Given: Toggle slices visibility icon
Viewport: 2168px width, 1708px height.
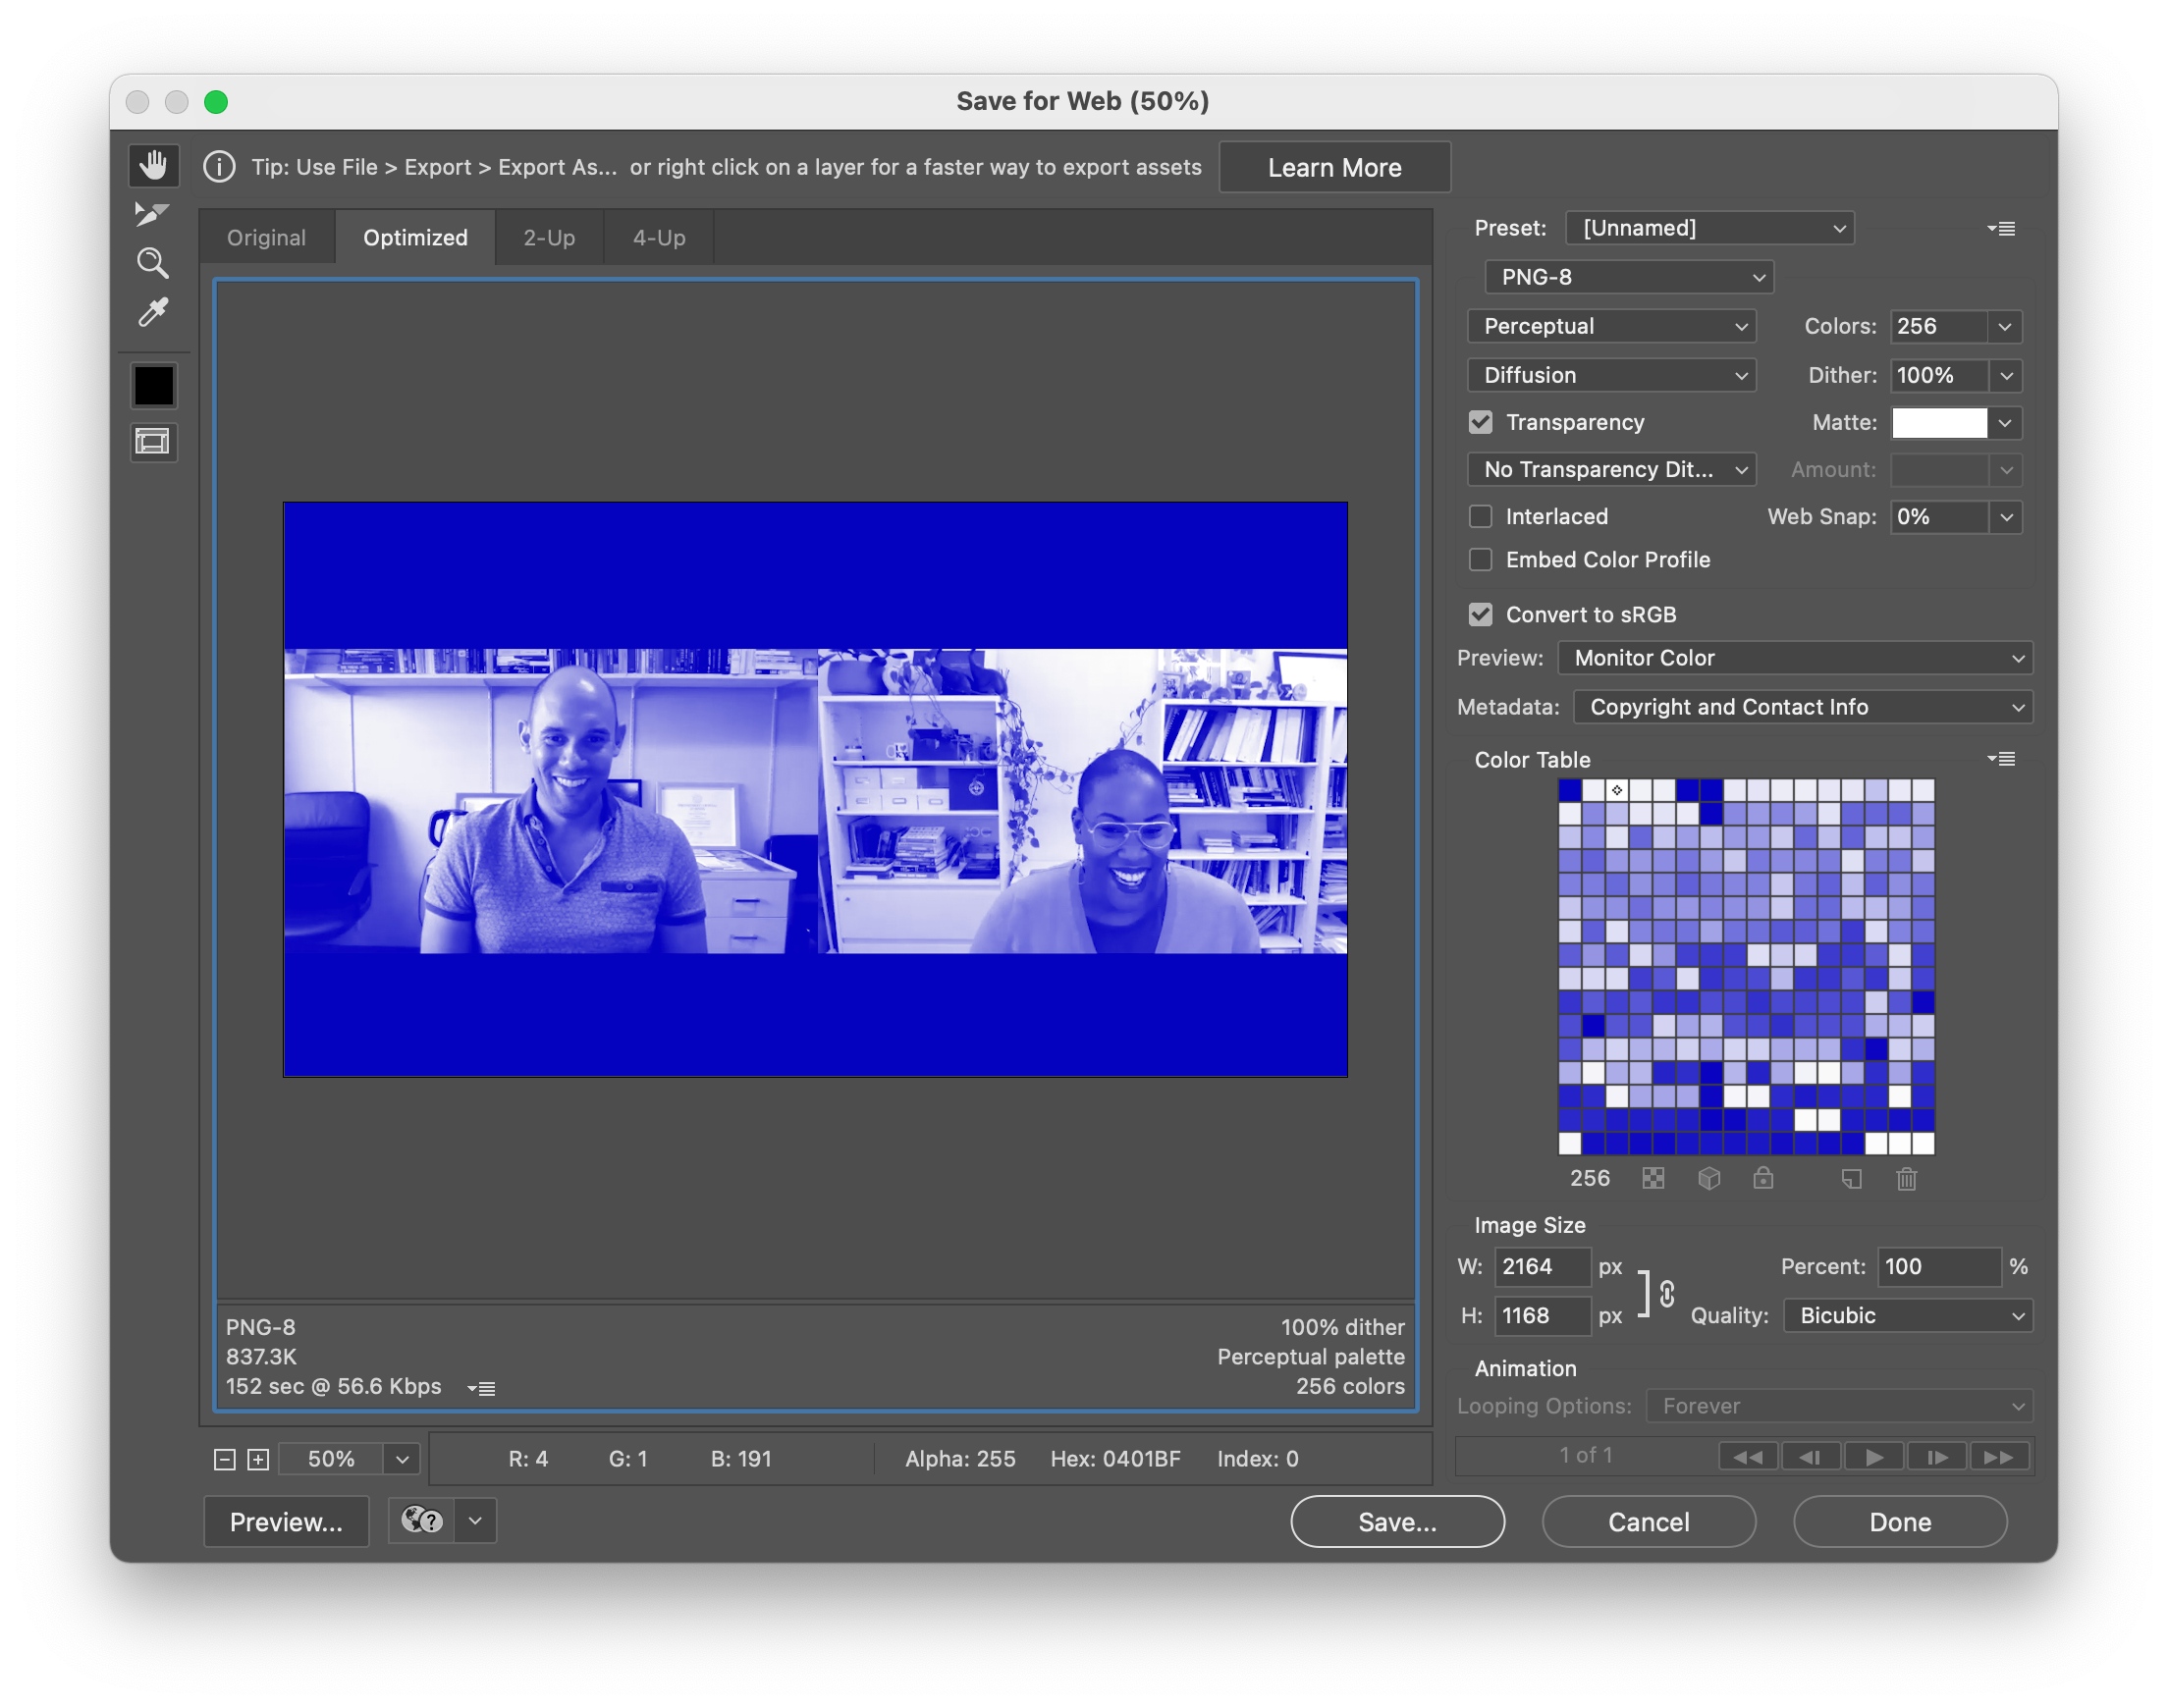Looking at the screenshot, I should 153,442.
